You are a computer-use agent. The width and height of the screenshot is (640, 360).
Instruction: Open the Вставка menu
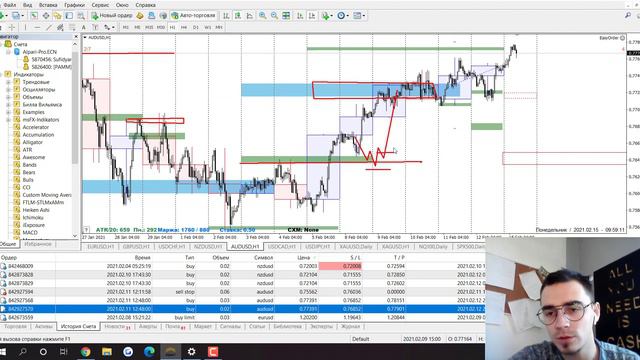(48, 5)
